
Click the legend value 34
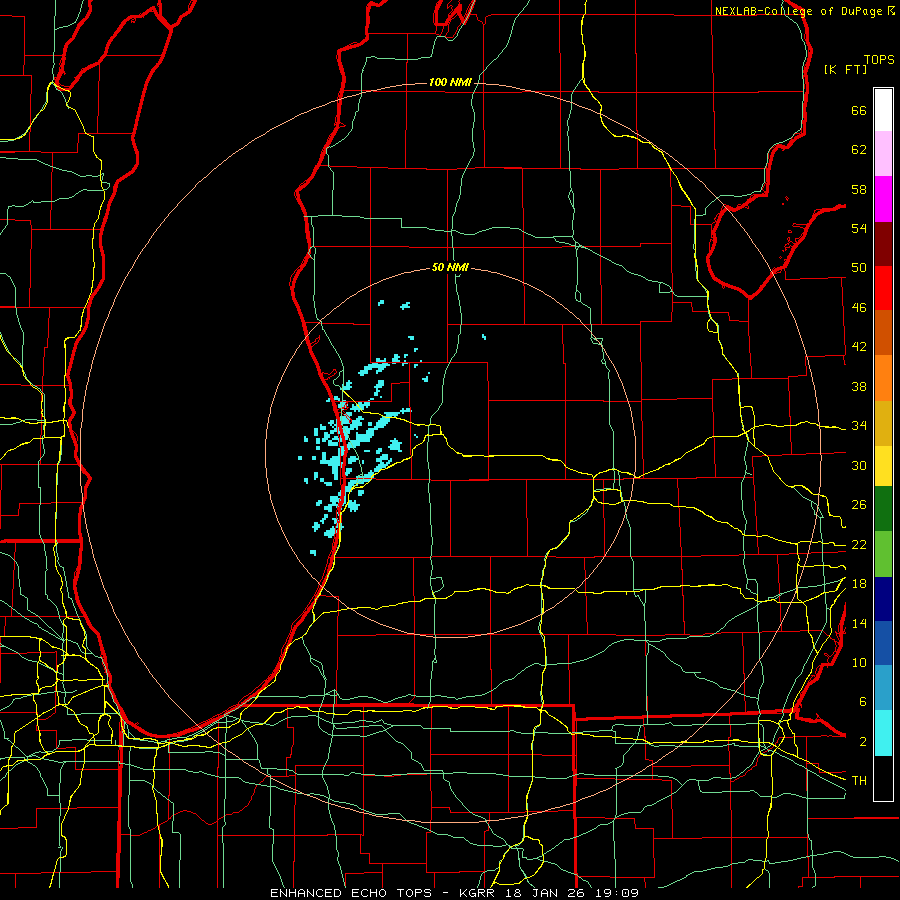click(x=859, y=426)
